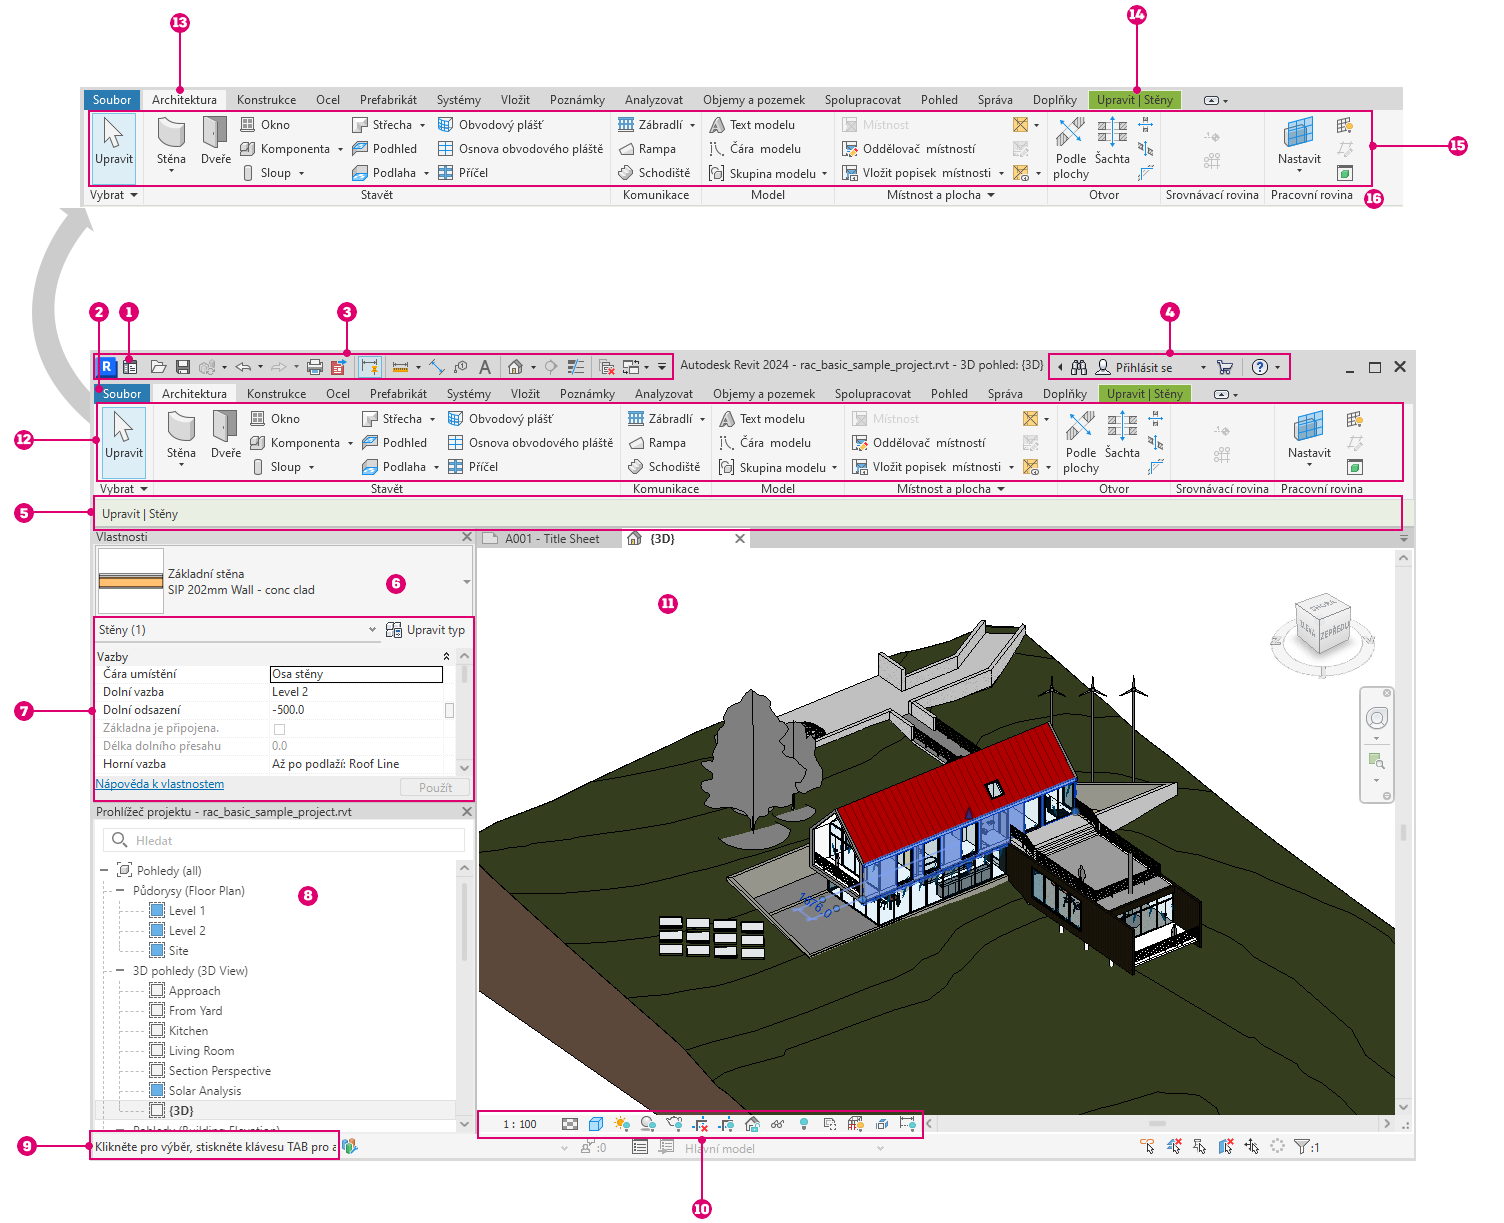Viewport: 1504px width, 1223px height.
Task: Open the rendering dialog teapot icon
Action: 674,1124
